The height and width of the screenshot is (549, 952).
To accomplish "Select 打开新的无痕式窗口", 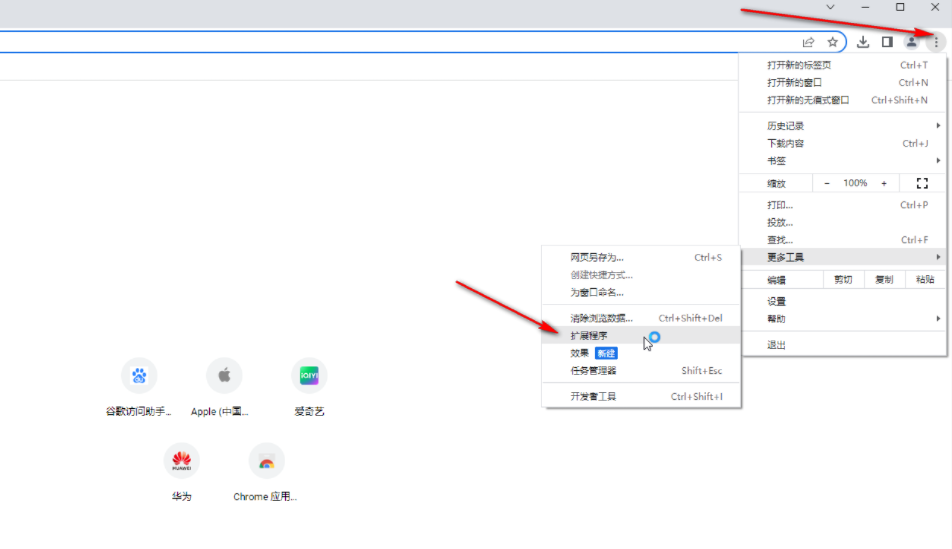I will click(x=843, y=100).
